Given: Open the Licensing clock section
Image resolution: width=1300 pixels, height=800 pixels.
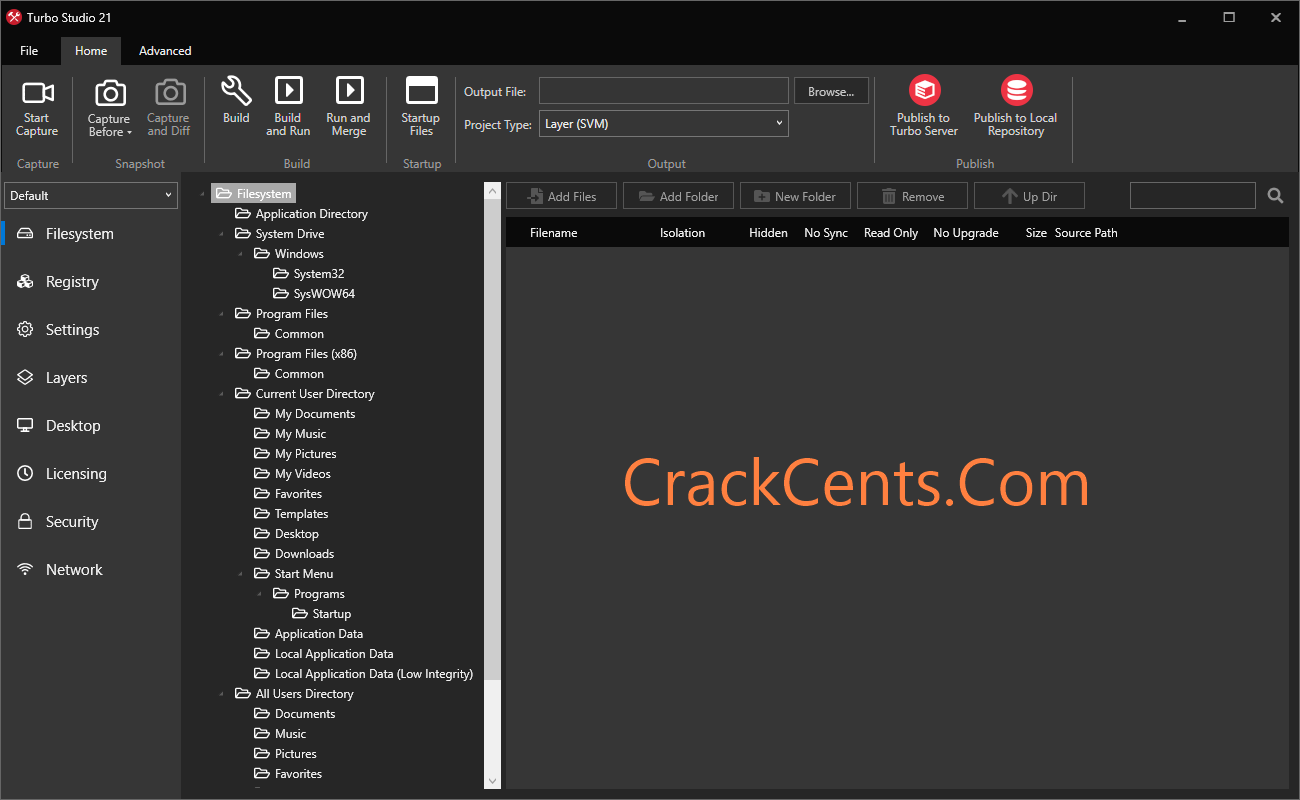Looking at the screenshot, I should 91,474.
